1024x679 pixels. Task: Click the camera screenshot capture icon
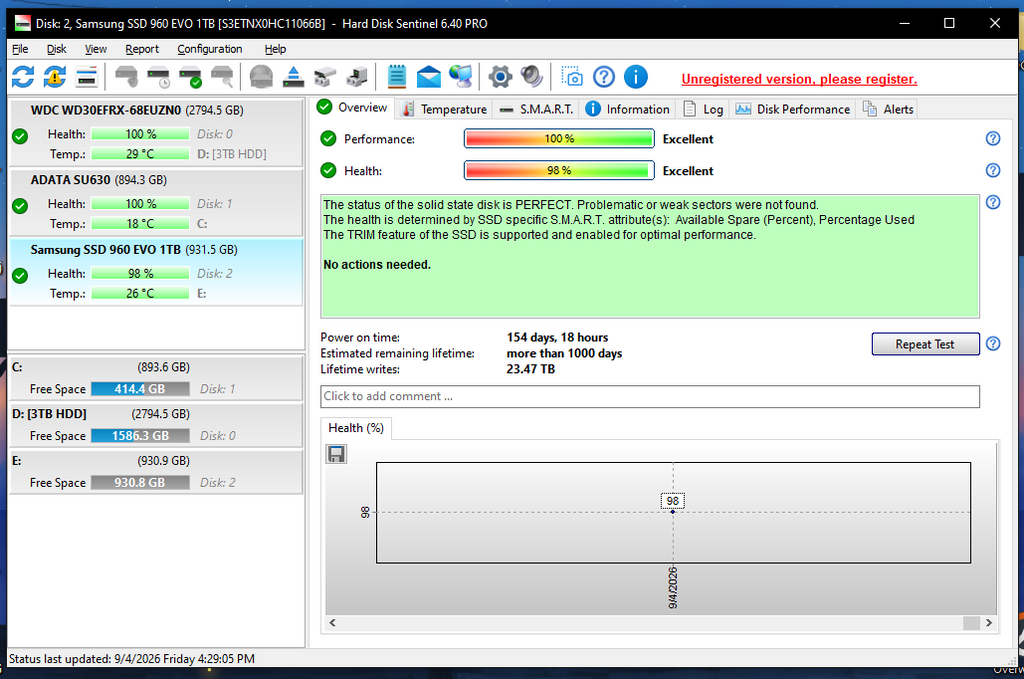[x=572, y=77]
